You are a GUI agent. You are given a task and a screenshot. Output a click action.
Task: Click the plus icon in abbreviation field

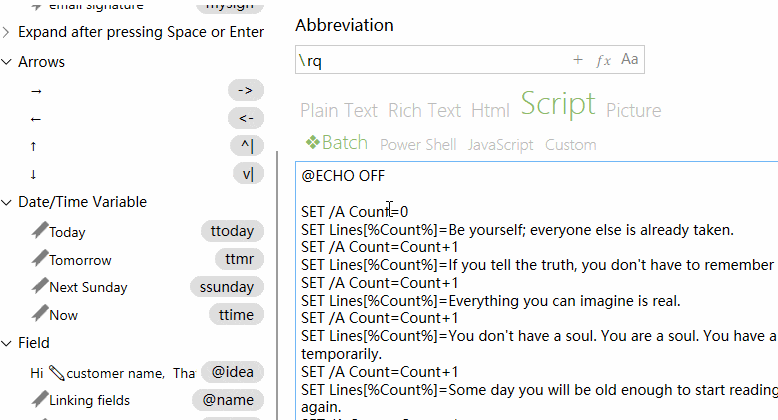[x=578, y=60]
